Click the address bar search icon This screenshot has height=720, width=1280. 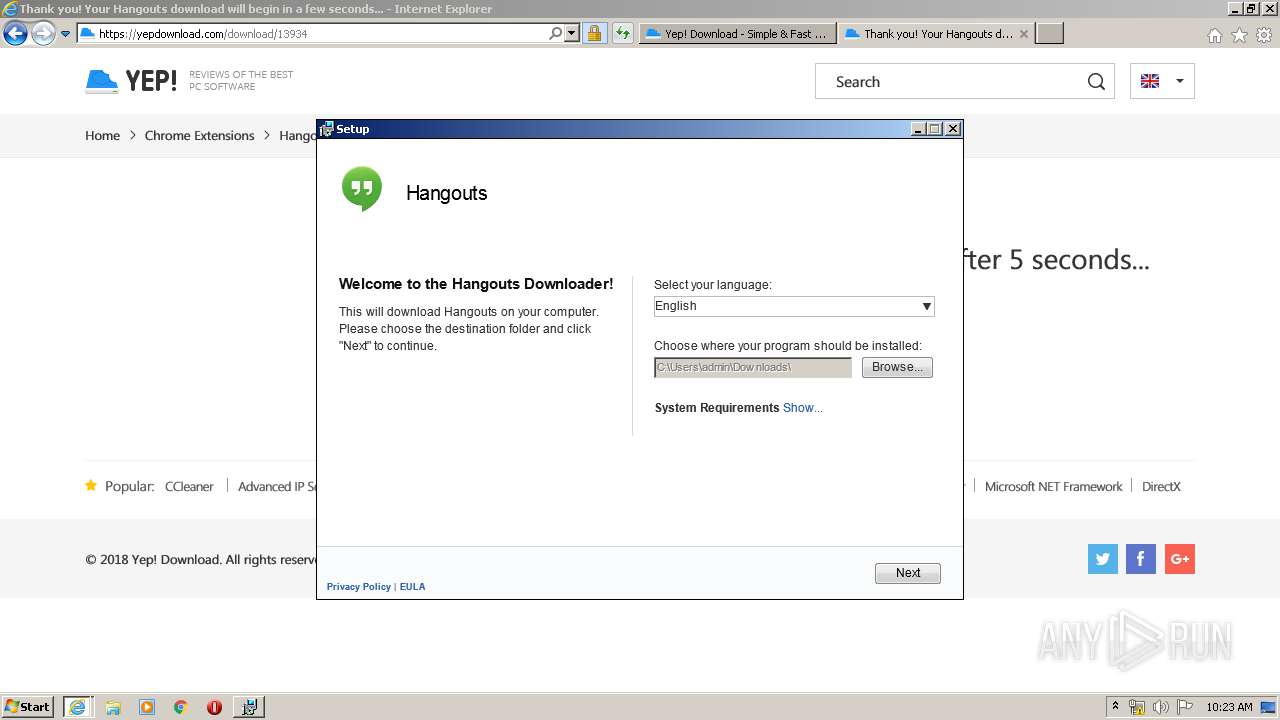(x=555, y=33)
